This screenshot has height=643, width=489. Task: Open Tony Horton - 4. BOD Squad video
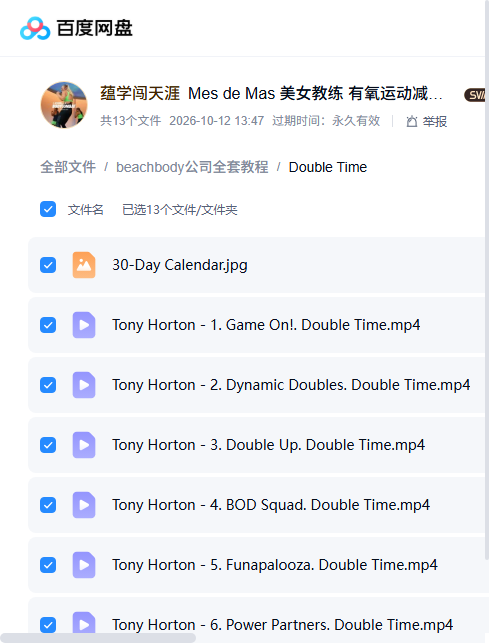[271, 505]
